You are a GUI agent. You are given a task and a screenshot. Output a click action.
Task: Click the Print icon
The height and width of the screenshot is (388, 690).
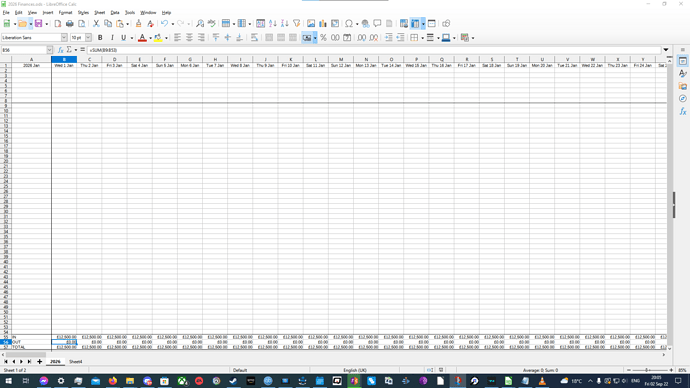pyautogui.click(x=70, y=23)
